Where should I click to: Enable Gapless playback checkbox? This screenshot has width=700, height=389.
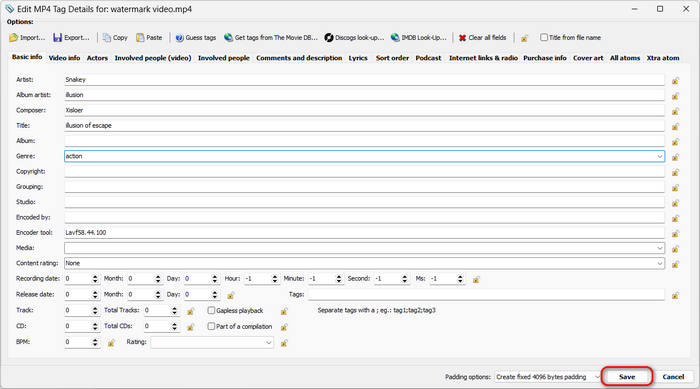tap(211, 310)
